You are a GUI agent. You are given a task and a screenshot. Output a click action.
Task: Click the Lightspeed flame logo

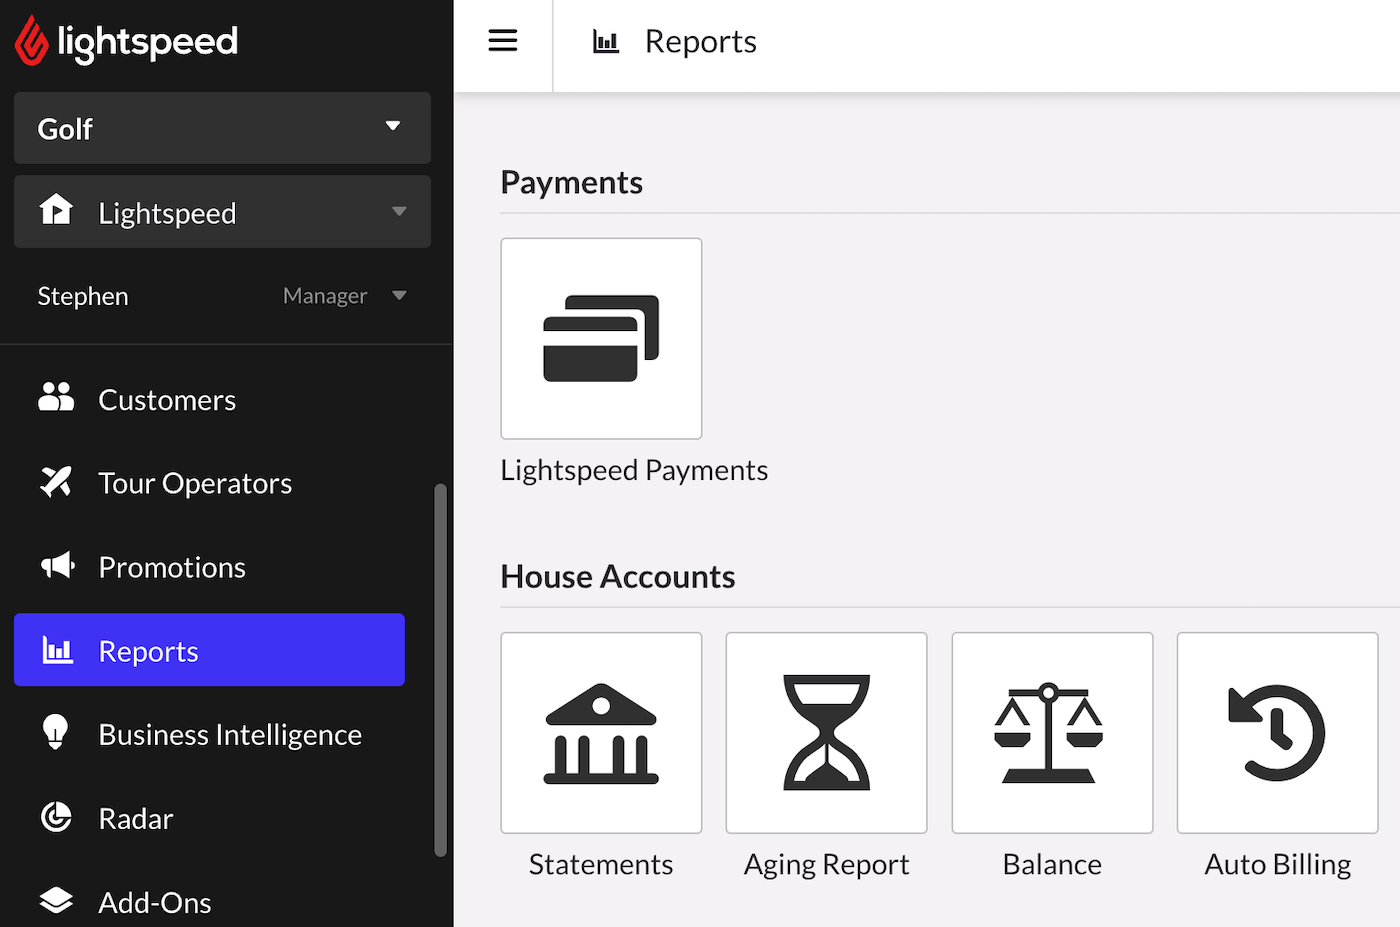tap(31, 41)
